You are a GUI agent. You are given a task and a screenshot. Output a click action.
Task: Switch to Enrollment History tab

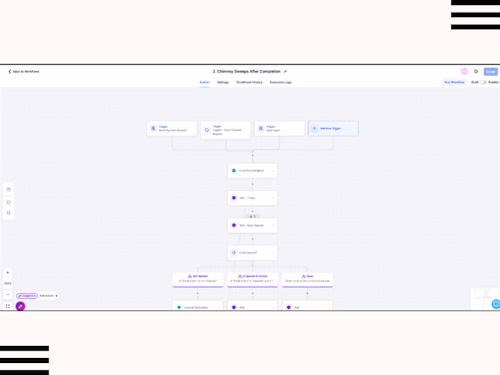[x=249, y=82]
